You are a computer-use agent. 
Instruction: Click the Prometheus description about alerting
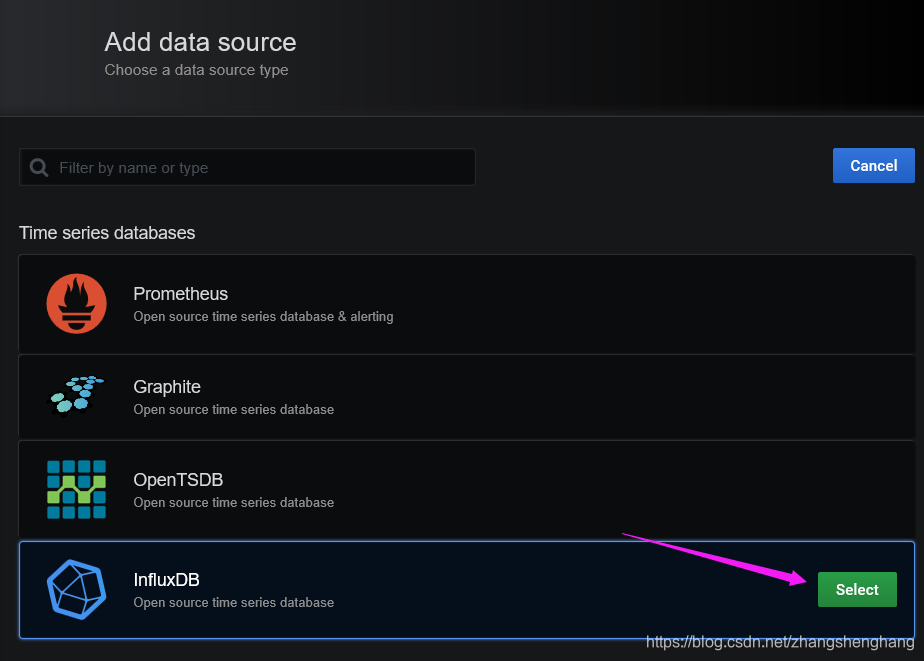[x=263, y=317]
